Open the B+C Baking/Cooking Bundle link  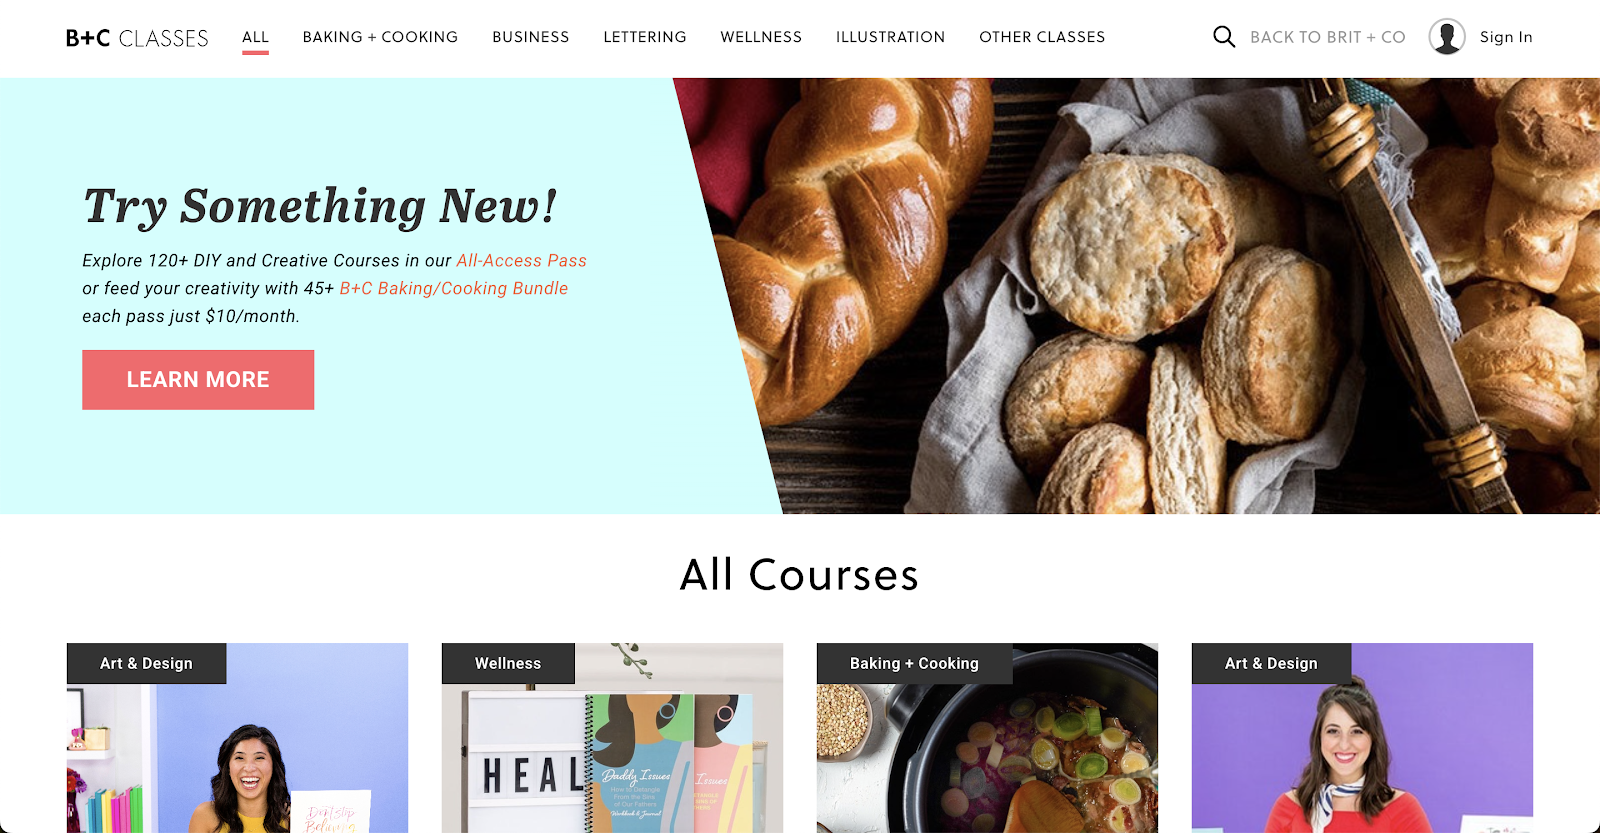pos(454,289)
